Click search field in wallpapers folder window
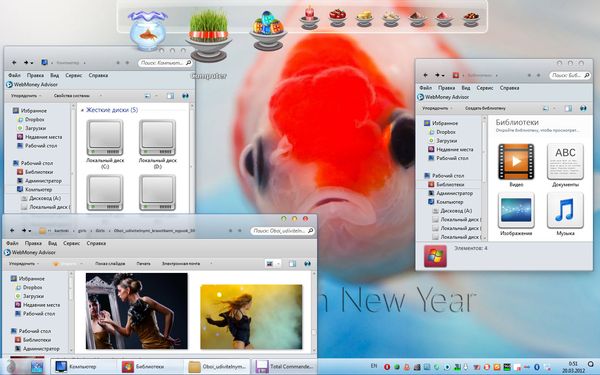Image resolution: width=600 pixels, height=375 pixels. [x=282, y=231]
